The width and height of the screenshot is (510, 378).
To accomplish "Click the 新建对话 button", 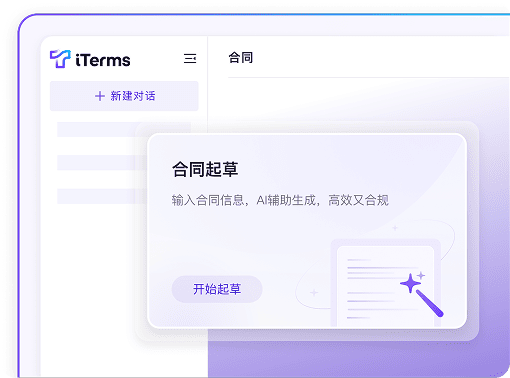I will pos(124,96).
